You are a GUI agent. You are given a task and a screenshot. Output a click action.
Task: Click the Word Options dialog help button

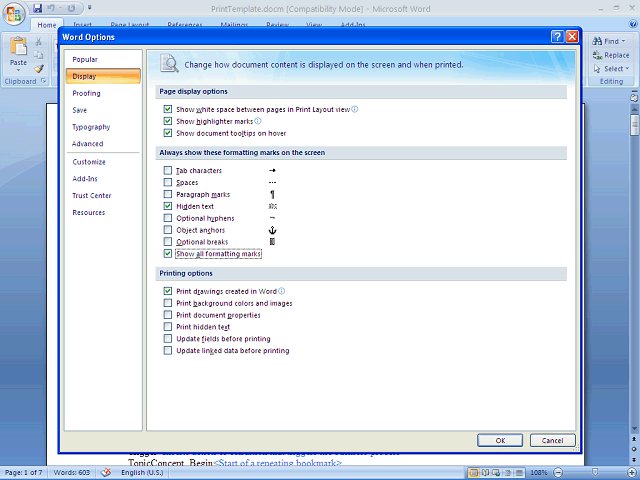(558, 37)
